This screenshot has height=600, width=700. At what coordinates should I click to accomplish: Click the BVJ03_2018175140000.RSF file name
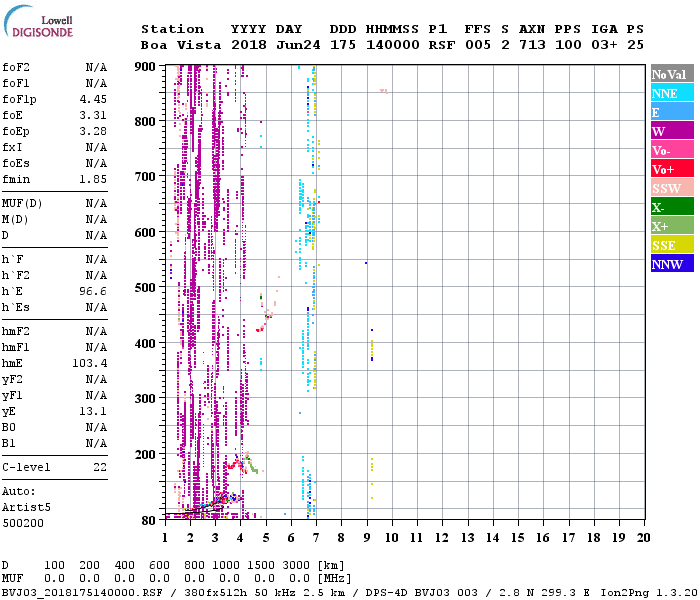[82, 593]
